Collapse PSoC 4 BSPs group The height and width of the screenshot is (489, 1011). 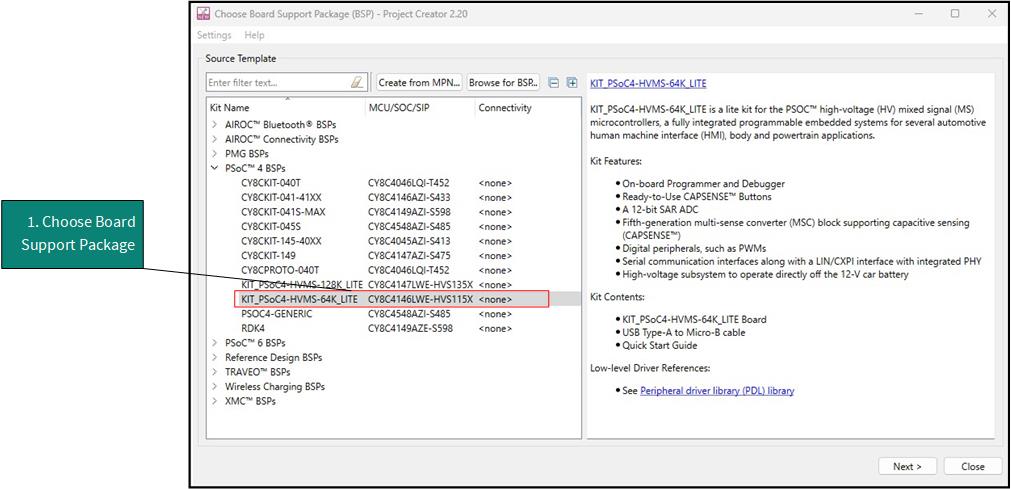click(214, 168)
